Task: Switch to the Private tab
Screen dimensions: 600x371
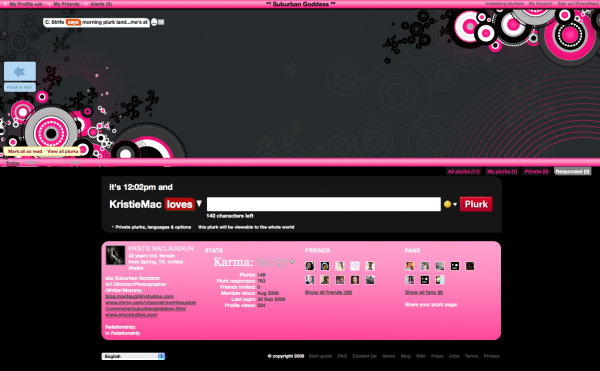Action: pos(536,171)
